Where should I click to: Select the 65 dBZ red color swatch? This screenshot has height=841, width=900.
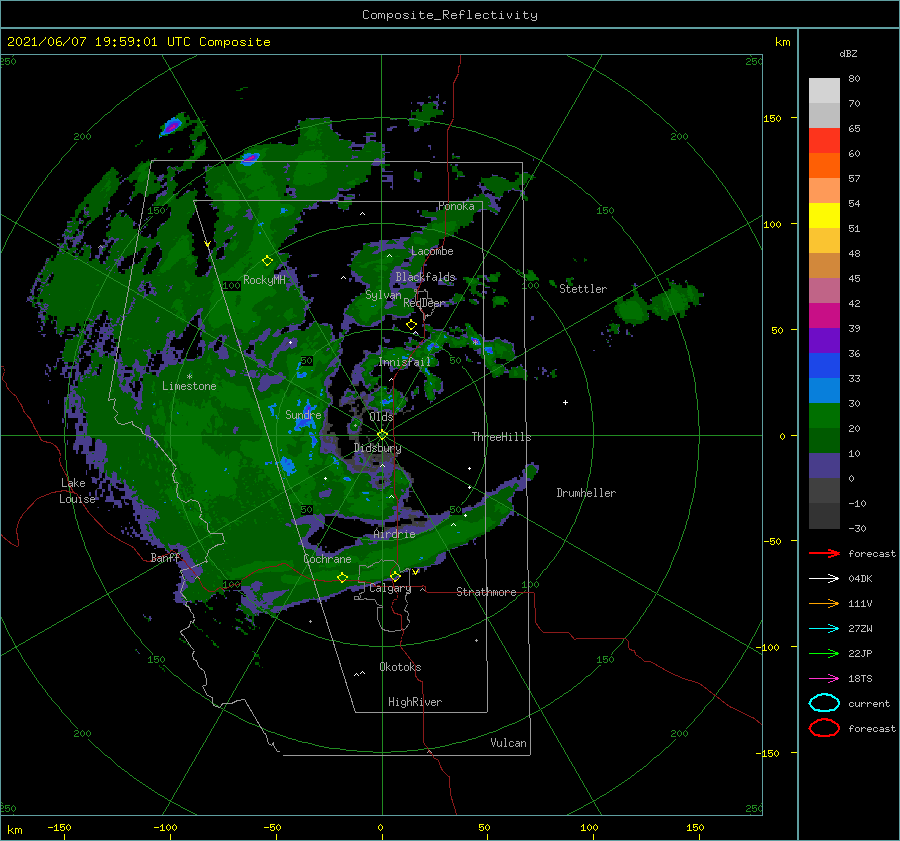[x=824, y=141]
